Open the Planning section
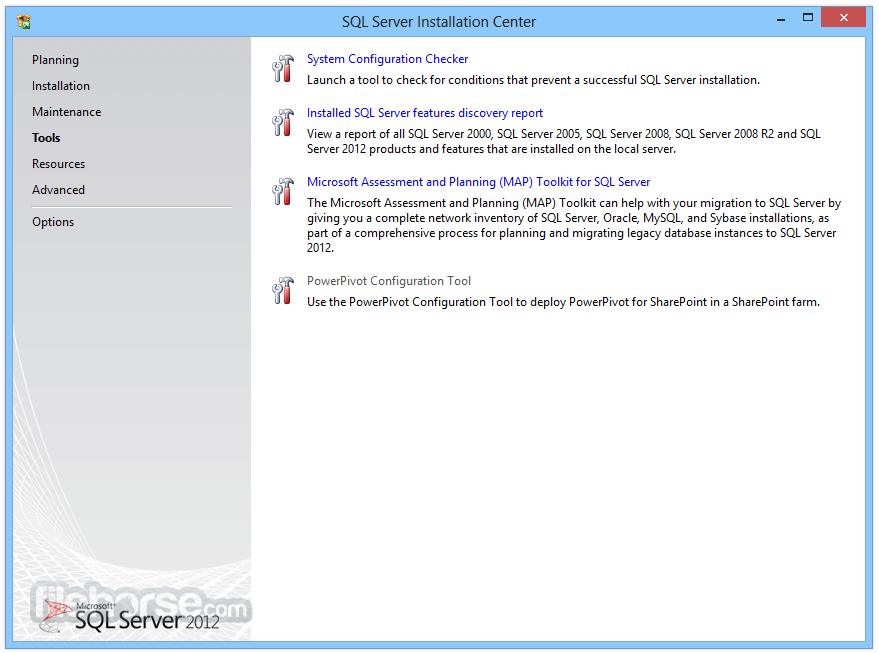Image resolution: width=879 pixels, height=653 pixels. click(55, 60)
